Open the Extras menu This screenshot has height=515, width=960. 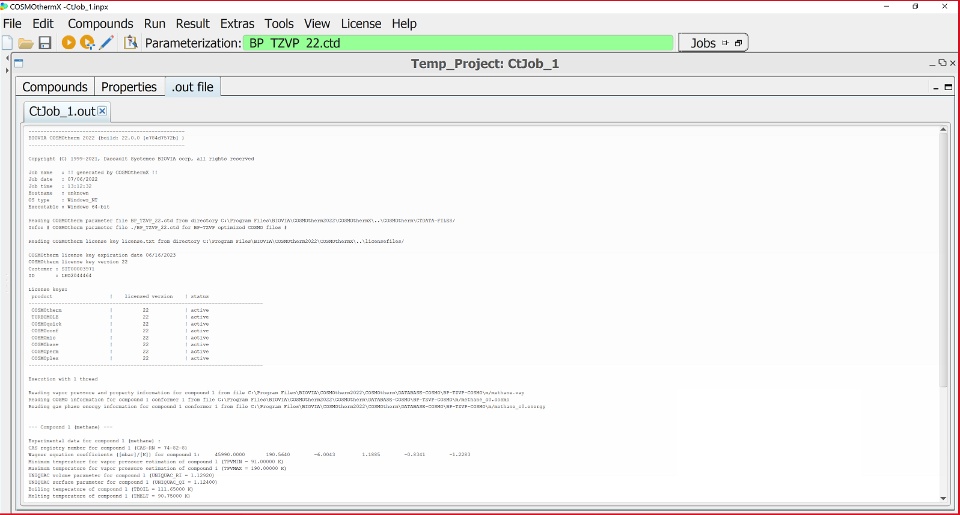pyautogui.click(x=237, y=23)
